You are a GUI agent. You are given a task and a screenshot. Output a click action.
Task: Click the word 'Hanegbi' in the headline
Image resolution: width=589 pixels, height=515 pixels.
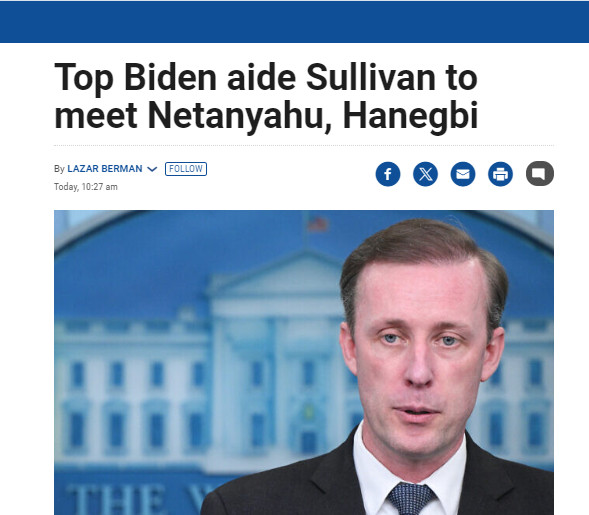410,115
